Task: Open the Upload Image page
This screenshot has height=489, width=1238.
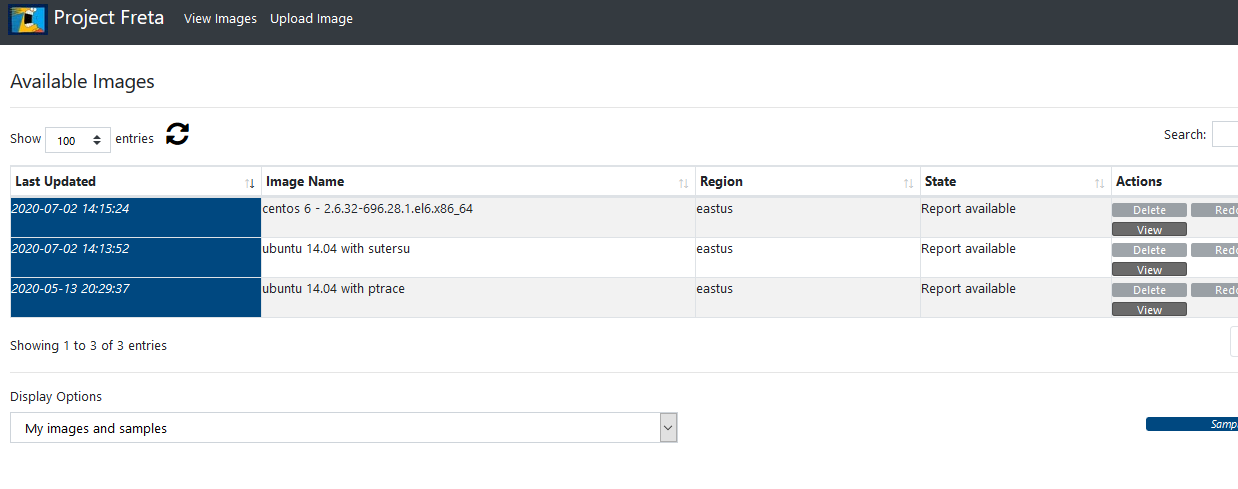Action: pyautogui.click(x=311, y=19)
